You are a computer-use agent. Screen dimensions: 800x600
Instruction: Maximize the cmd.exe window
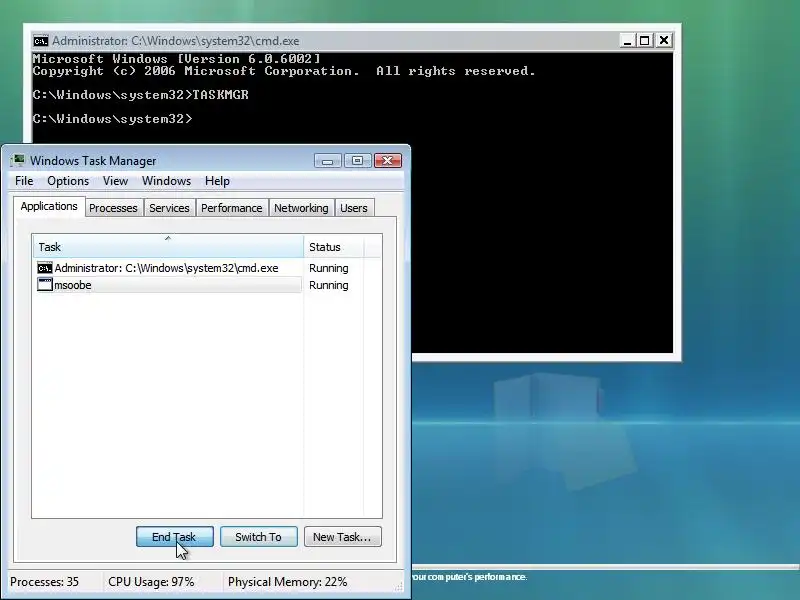tap(645, 40)
